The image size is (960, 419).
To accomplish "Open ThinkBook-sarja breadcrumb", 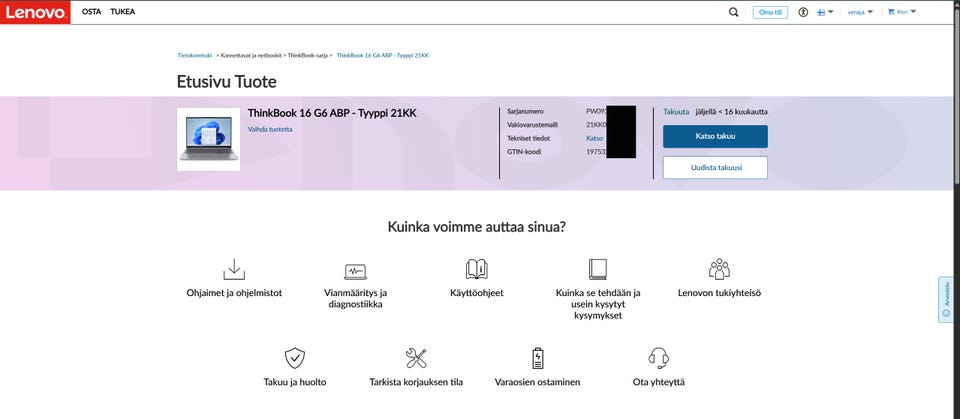I will click(310, 55).
